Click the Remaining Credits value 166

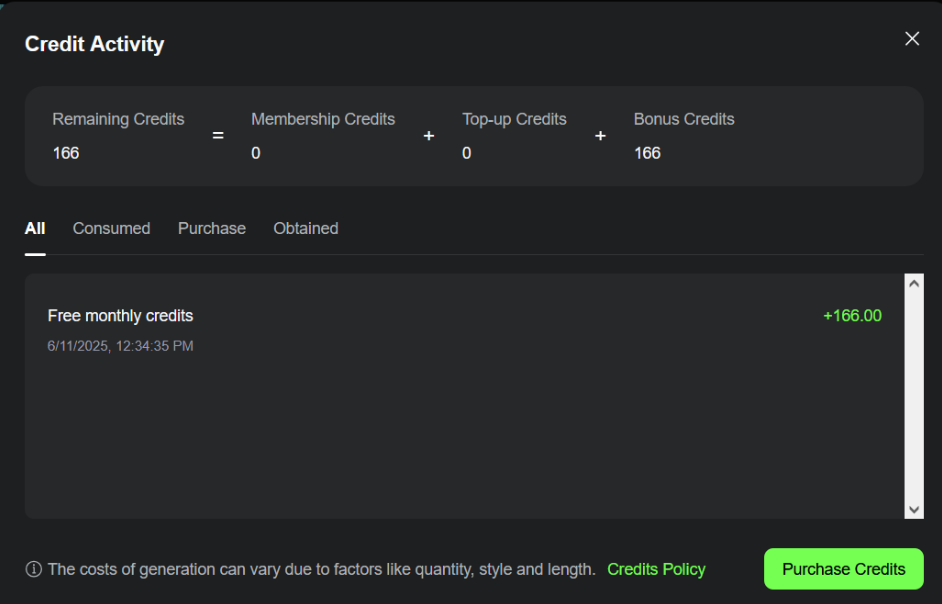pos(66,153)
